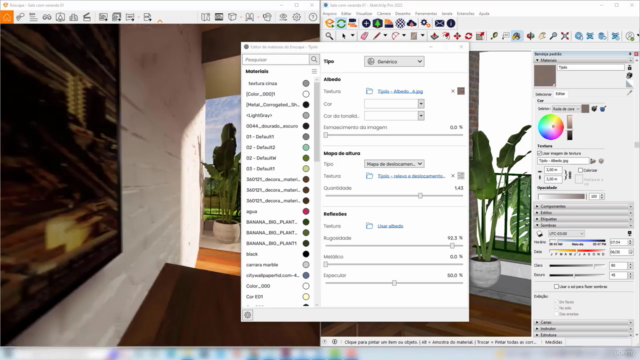Viewport: 640px width, 360px height.
Task: Click the 'Usar albedo' link
Action: point(390,226)
